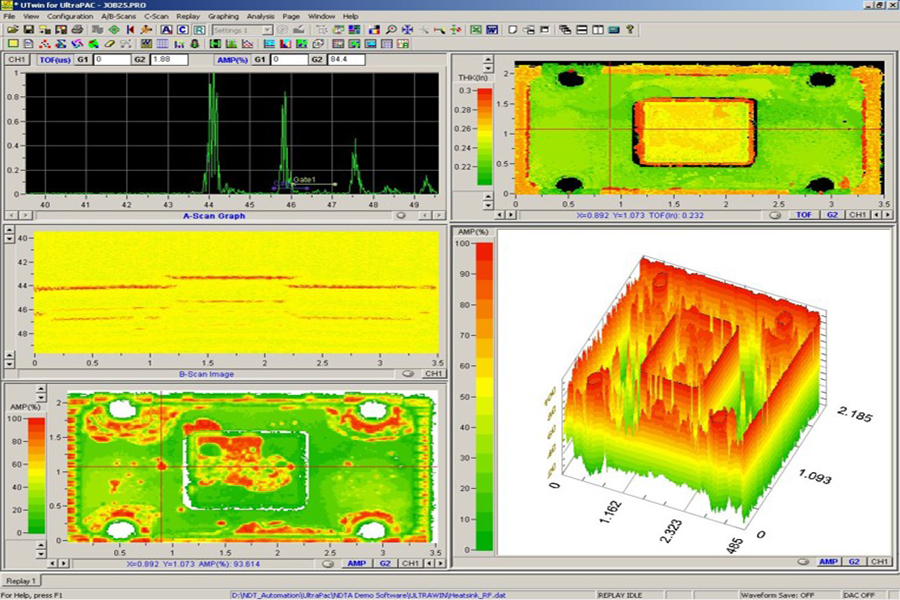
Task: Click the yellow question mark help icon
Action: click(x=630, y=30)
